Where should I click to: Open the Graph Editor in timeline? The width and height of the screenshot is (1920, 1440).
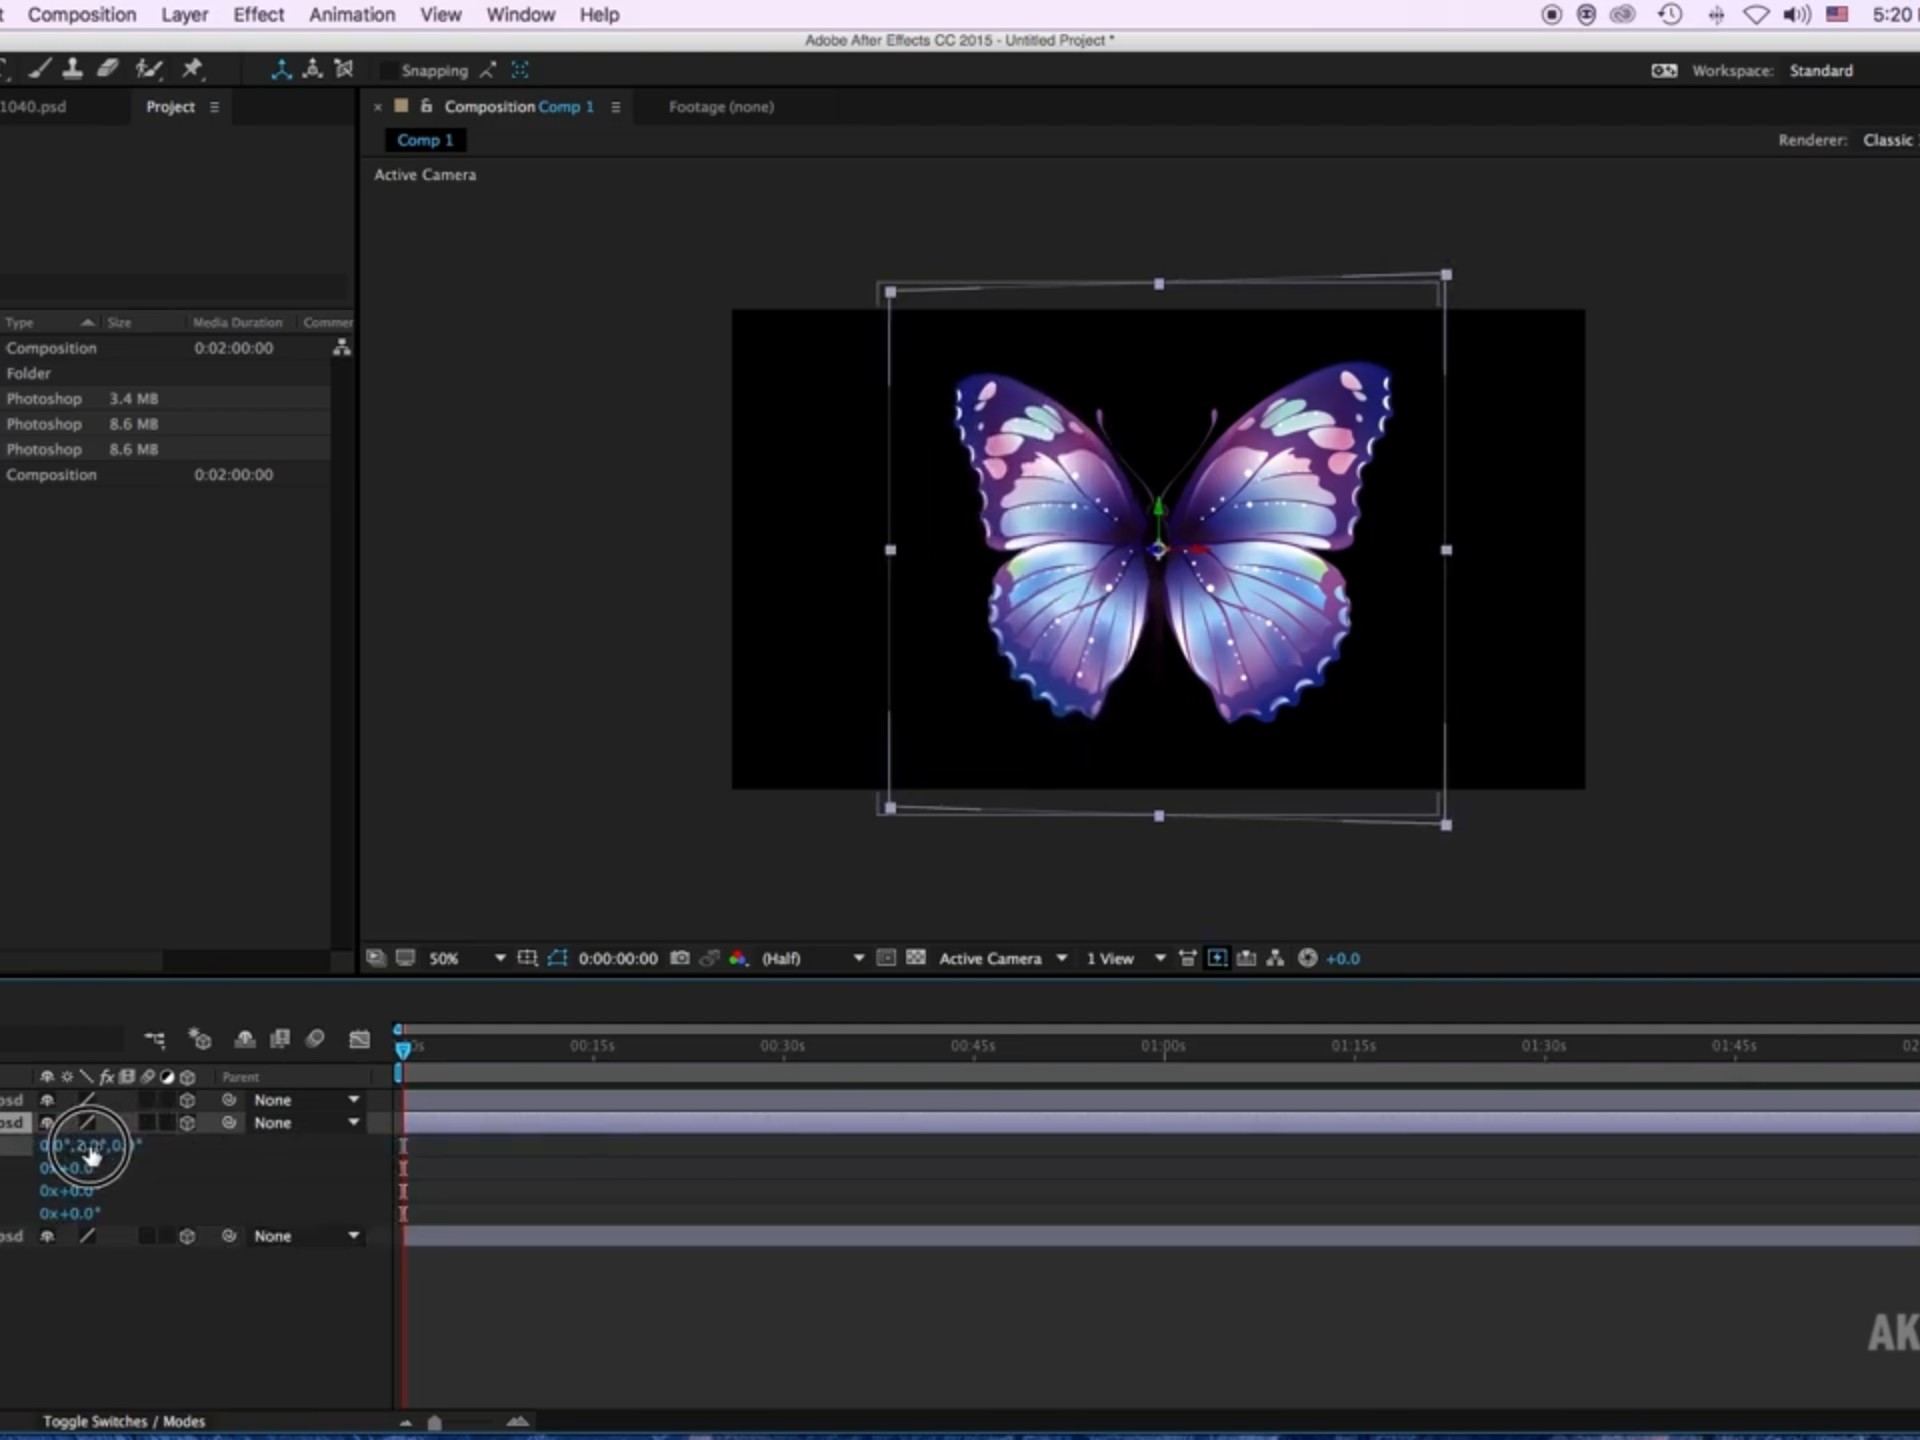[359, 1039]
